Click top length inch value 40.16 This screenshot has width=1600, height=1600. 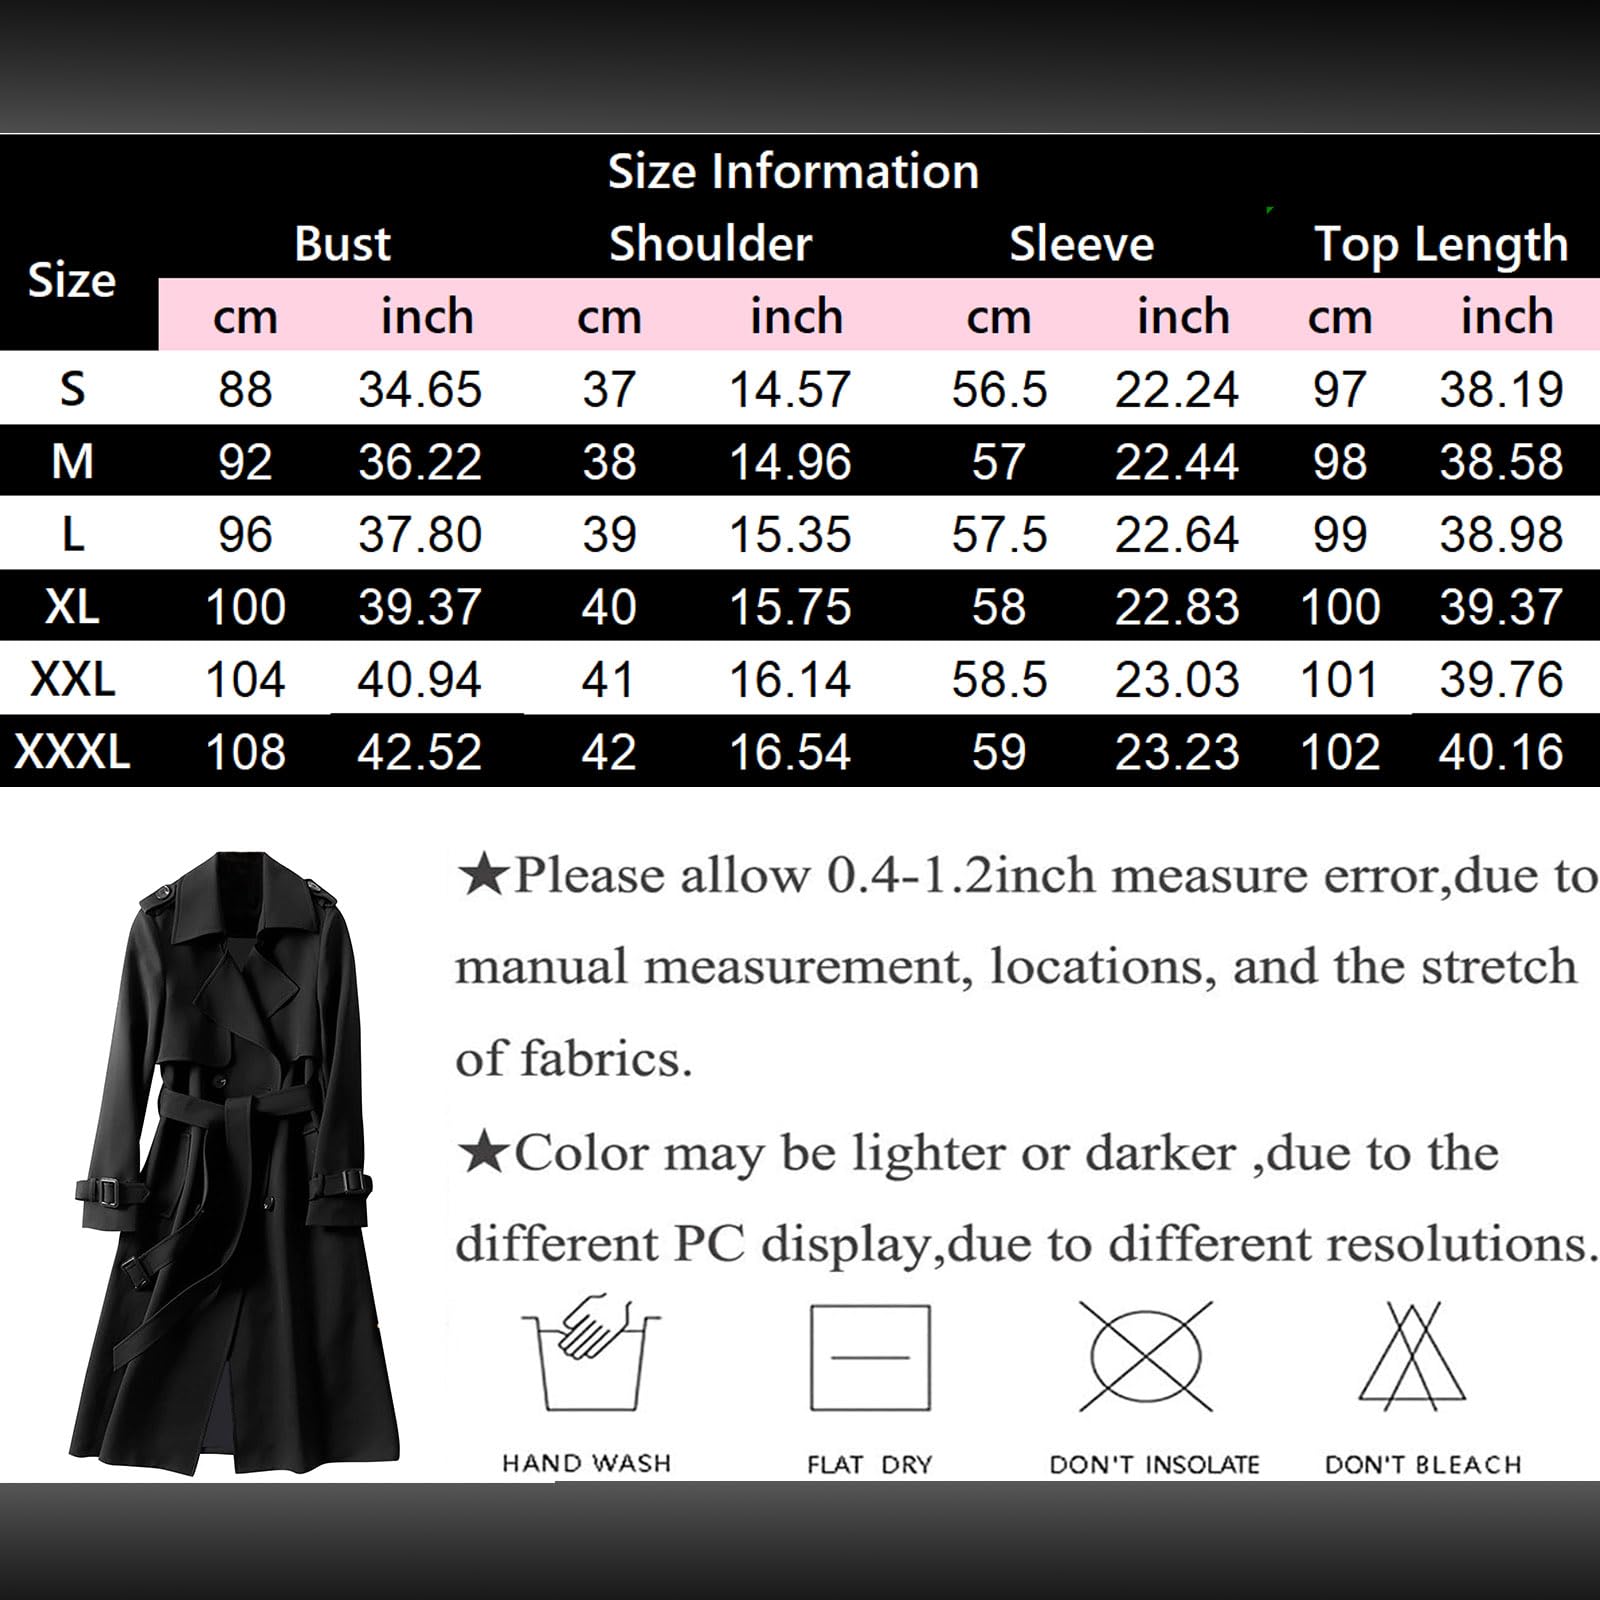pos(1501,752)
